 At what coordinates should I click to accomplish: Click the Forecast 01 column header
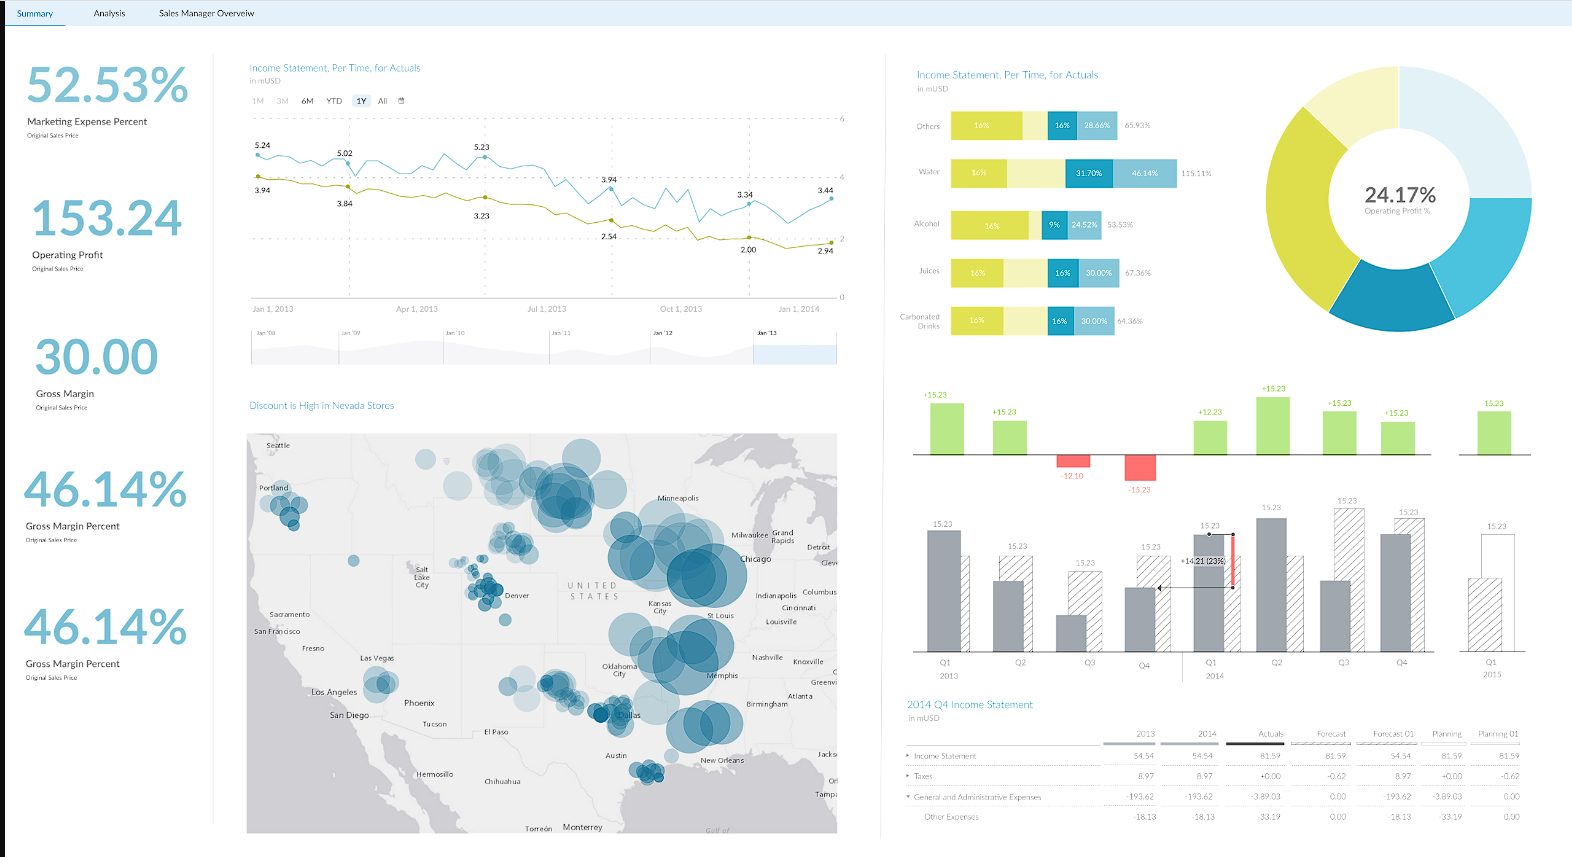point(1393,734)
